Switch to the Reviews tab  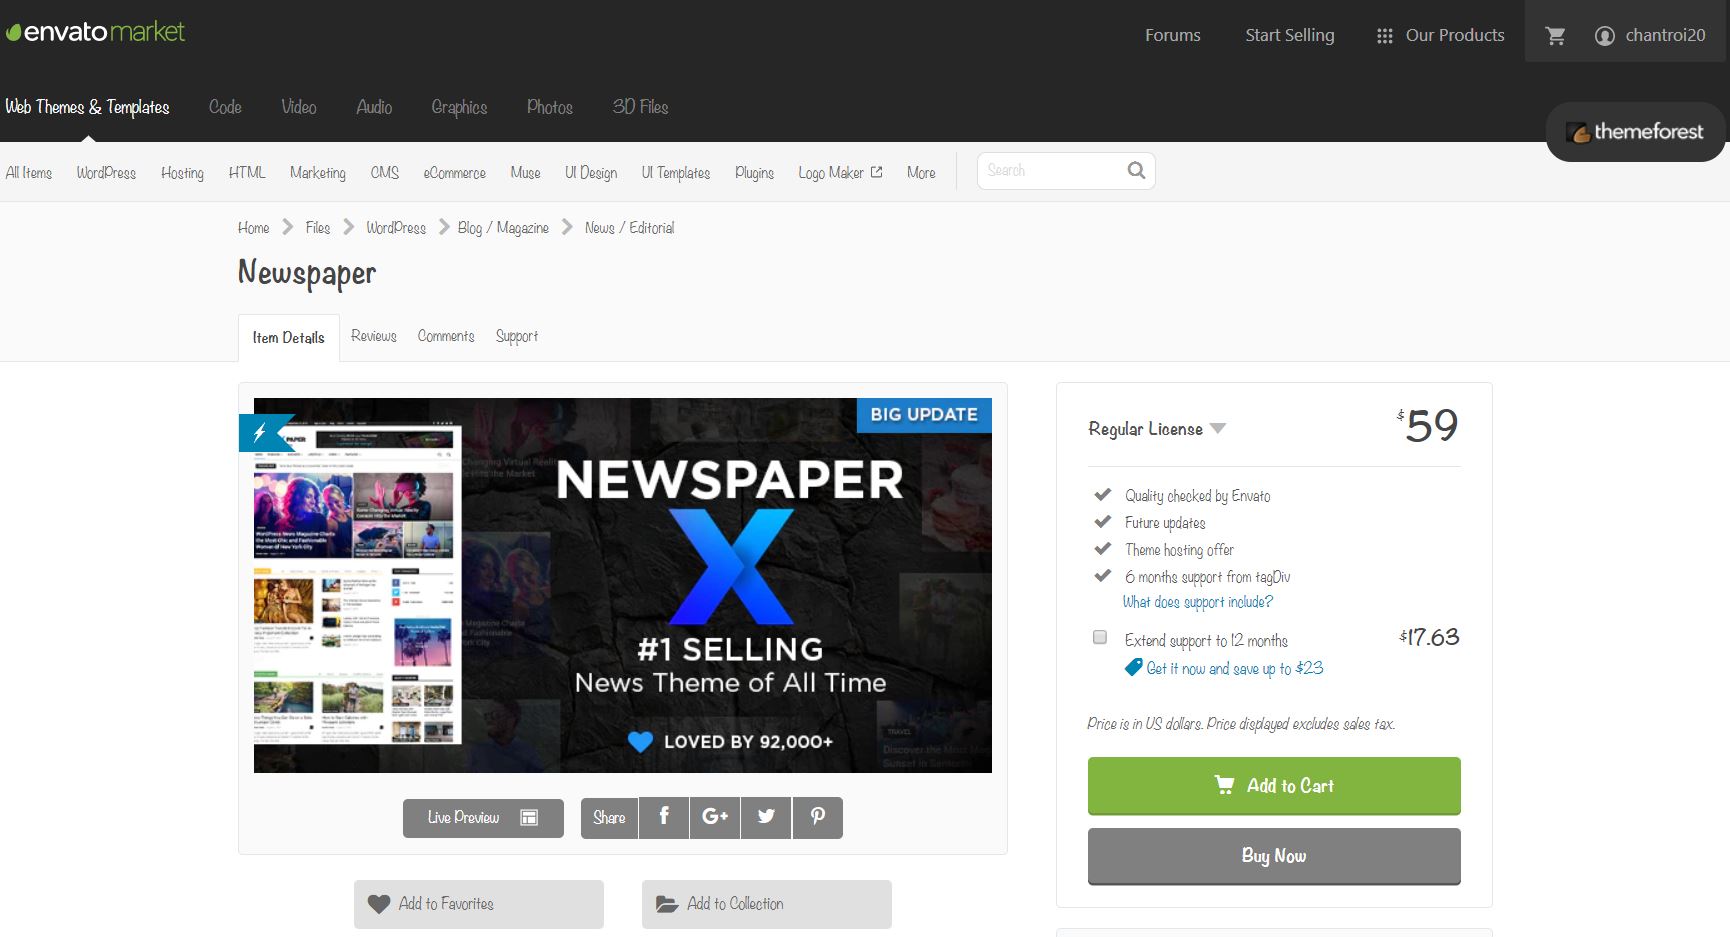(x=374, y=336)
